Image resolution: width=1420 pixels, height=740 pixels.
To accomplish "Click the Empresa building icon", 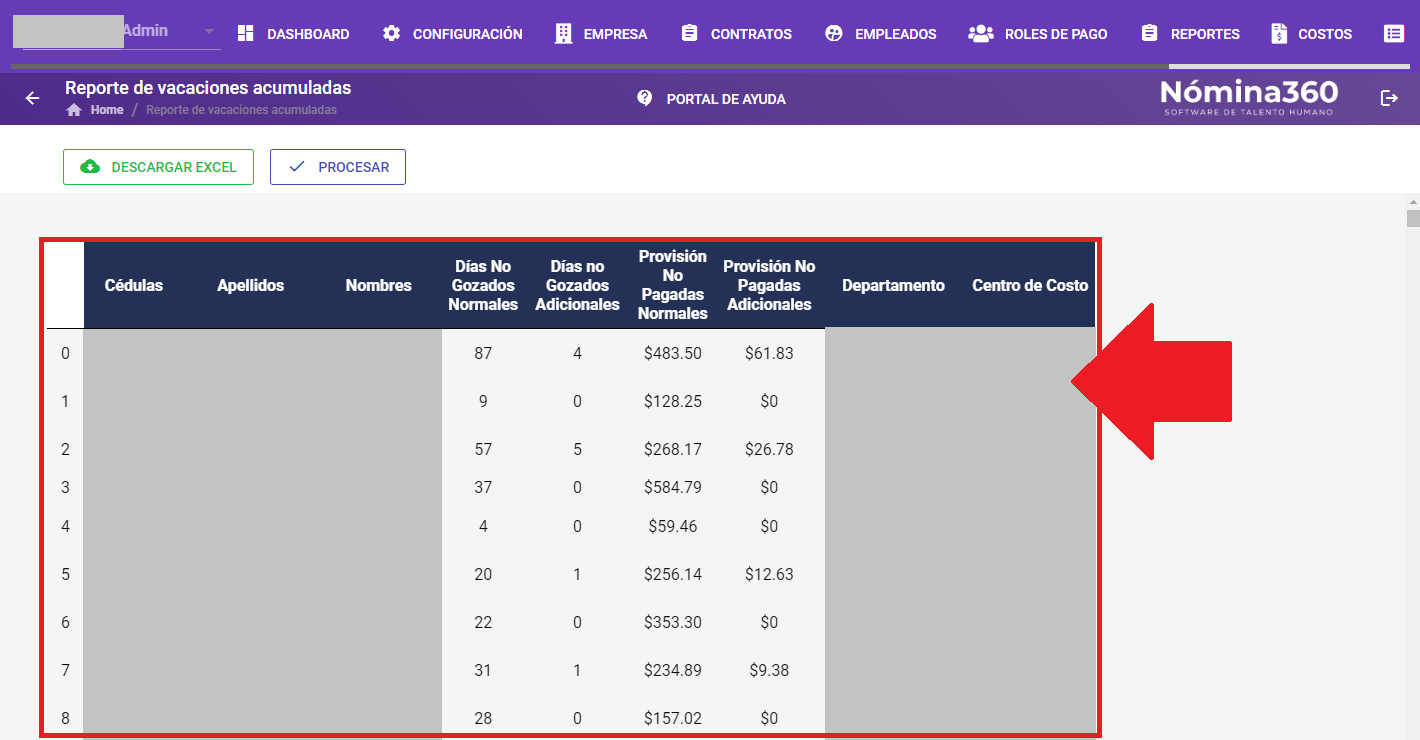I will 564,33.
